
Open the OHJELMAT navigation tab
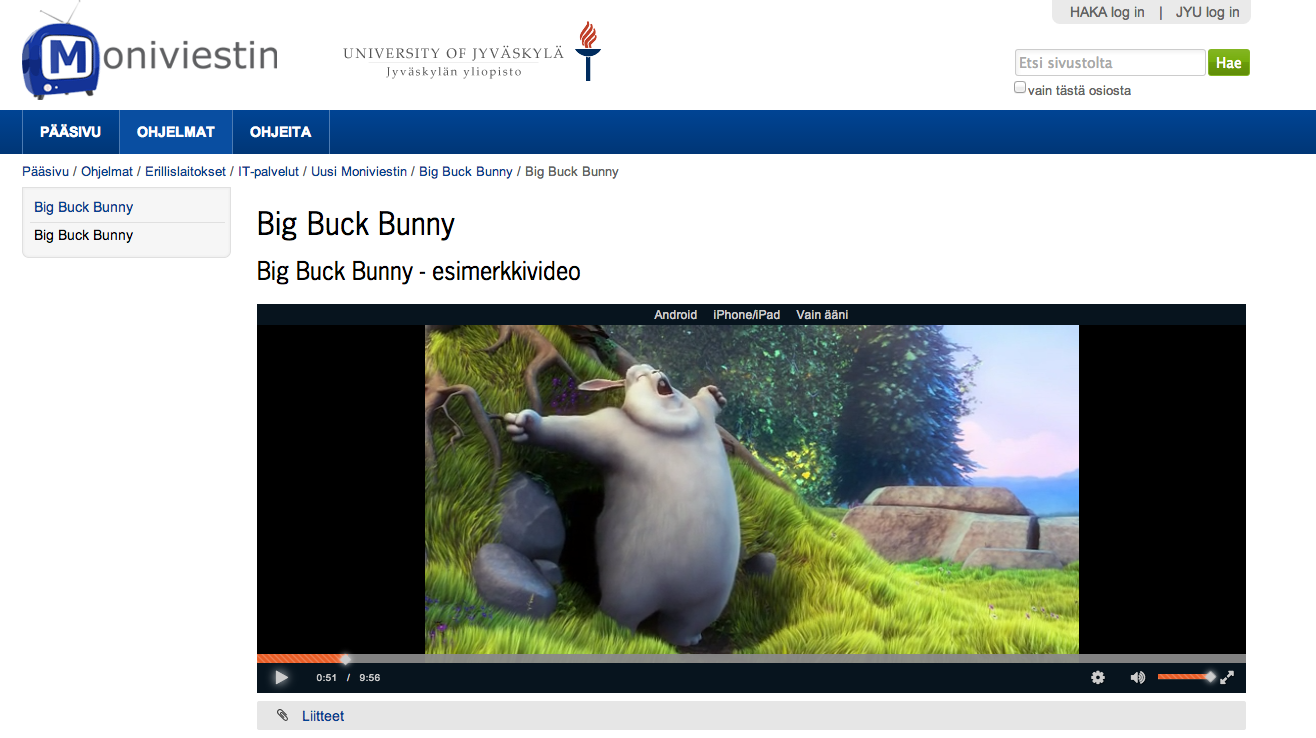(176, 132)
